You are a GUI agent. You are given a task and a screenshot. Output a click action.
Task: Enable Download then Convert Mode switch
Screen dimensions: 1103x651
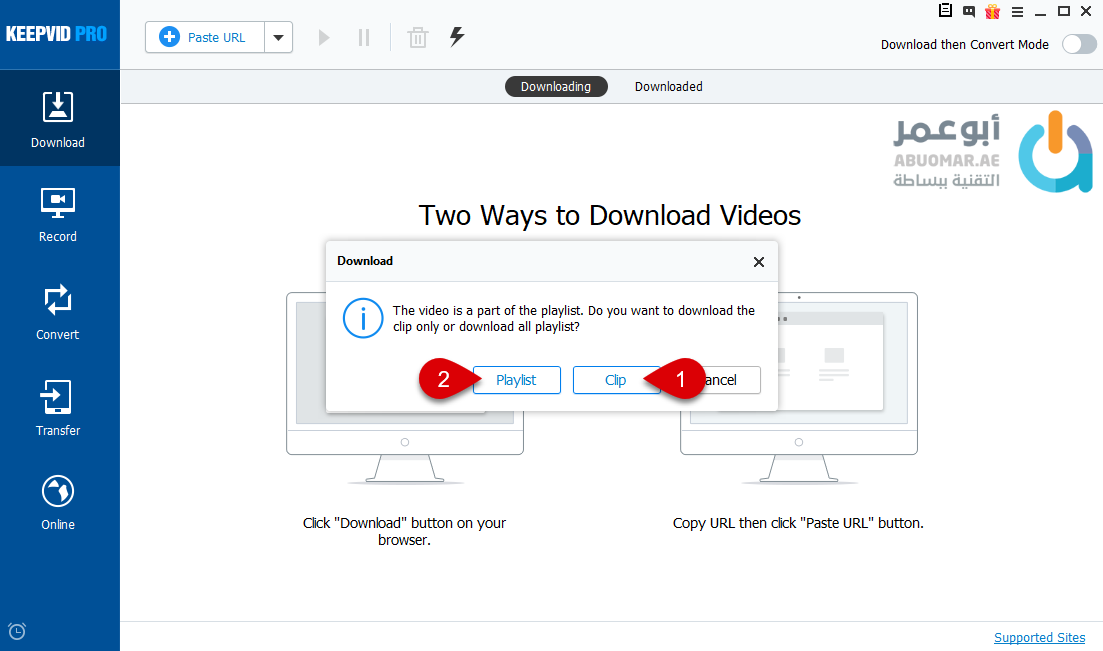click(1079, 44)
